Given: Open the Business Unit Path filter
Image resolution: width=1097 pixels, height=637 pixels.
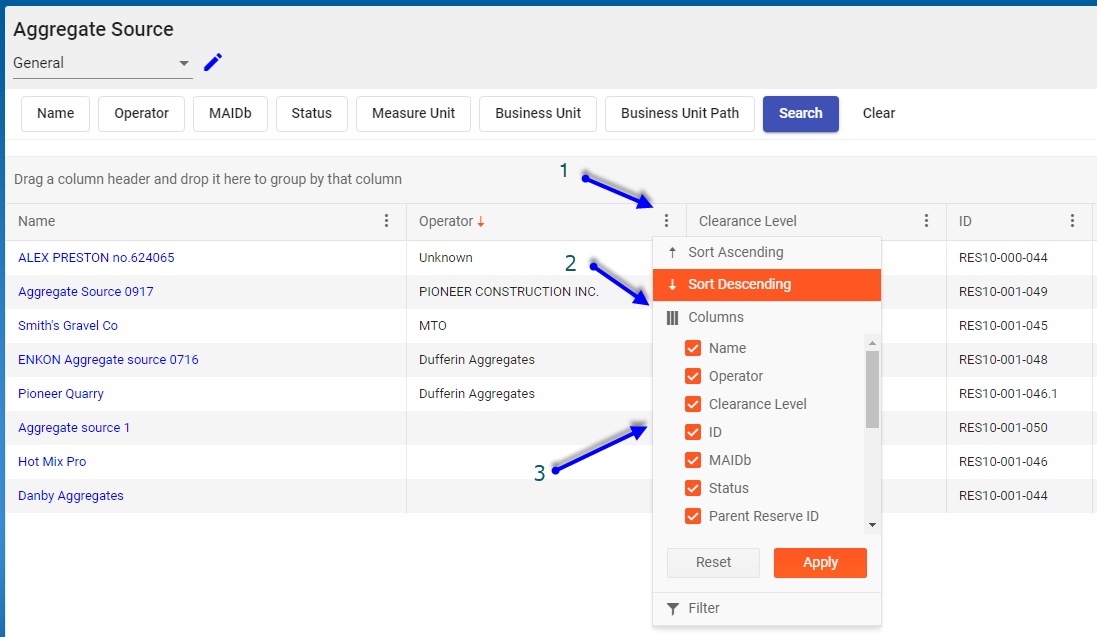Looking at the screenshot, I should click(x=679, y=113).
